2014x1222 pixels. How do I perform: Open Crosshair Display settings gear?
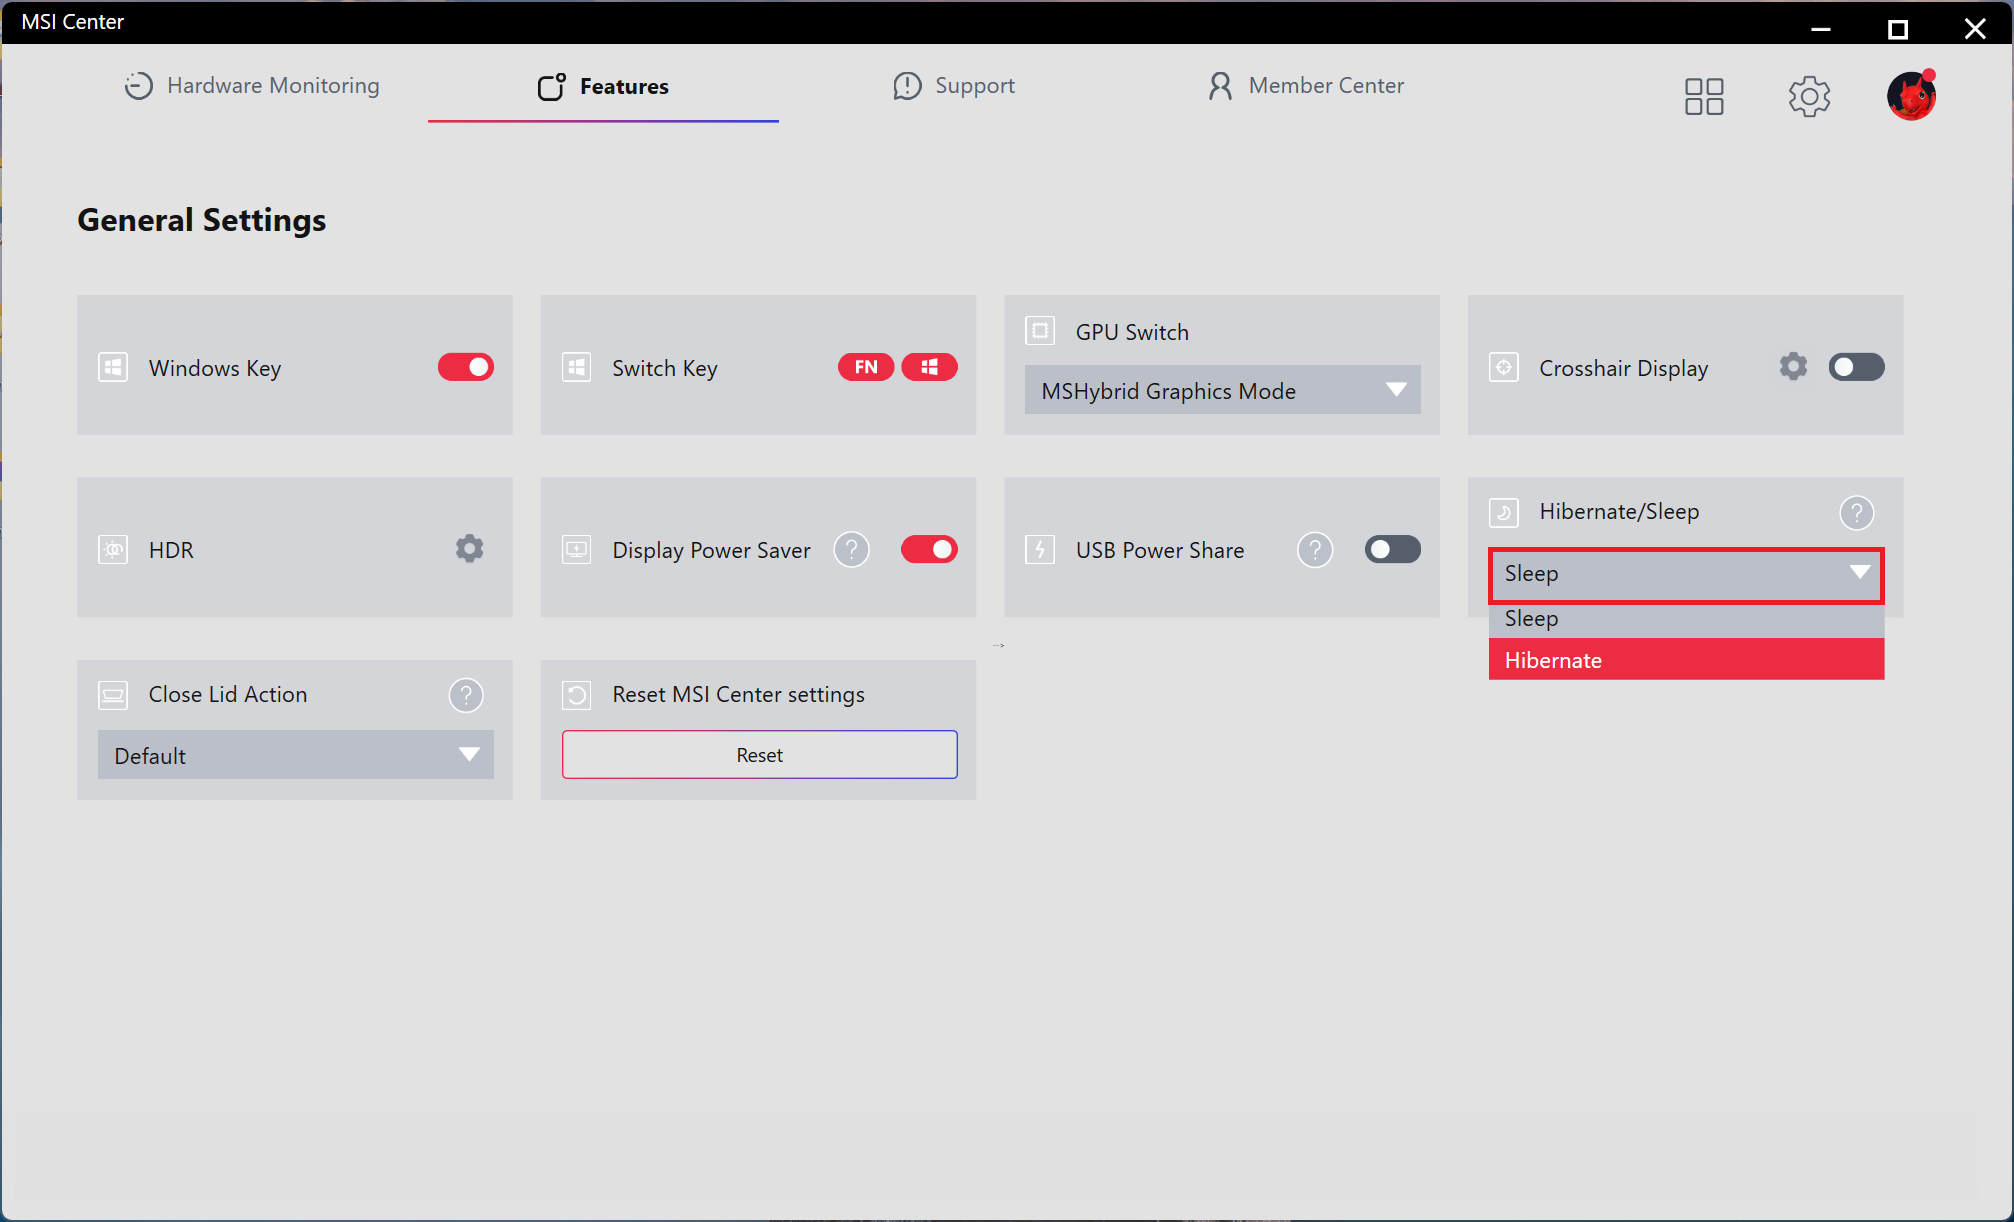(x=1793, y=367)
